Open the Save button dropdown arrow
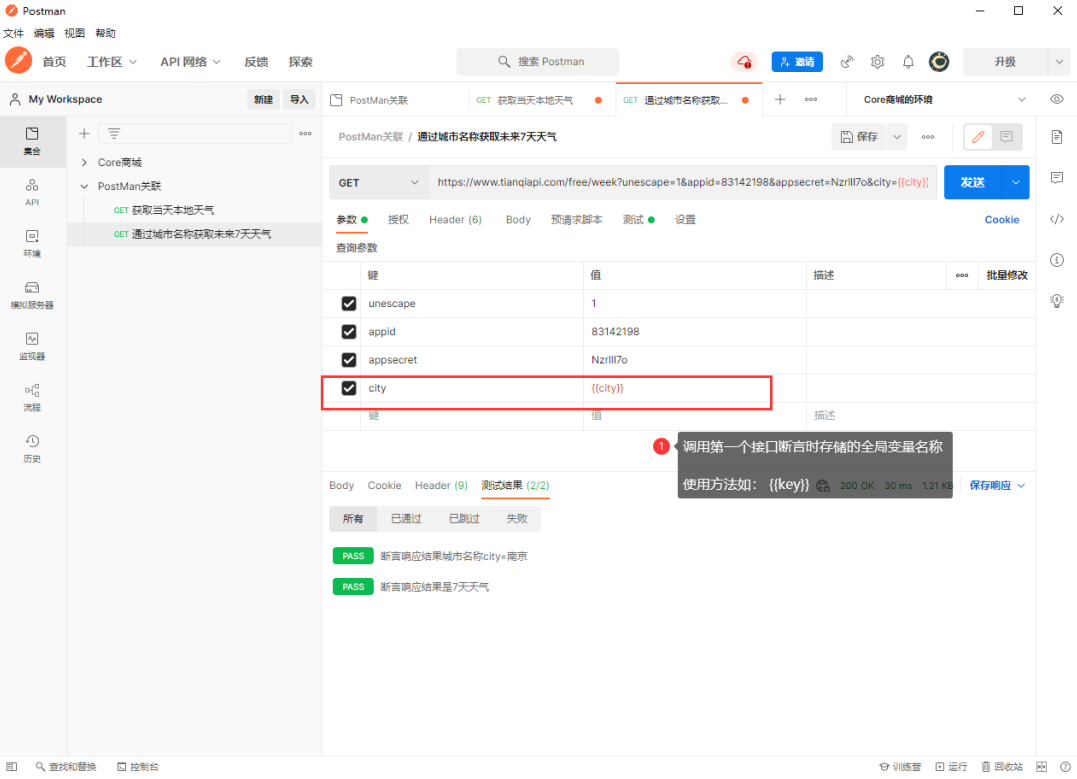This screenshot has width=1077, height=779. coord(897,137)
